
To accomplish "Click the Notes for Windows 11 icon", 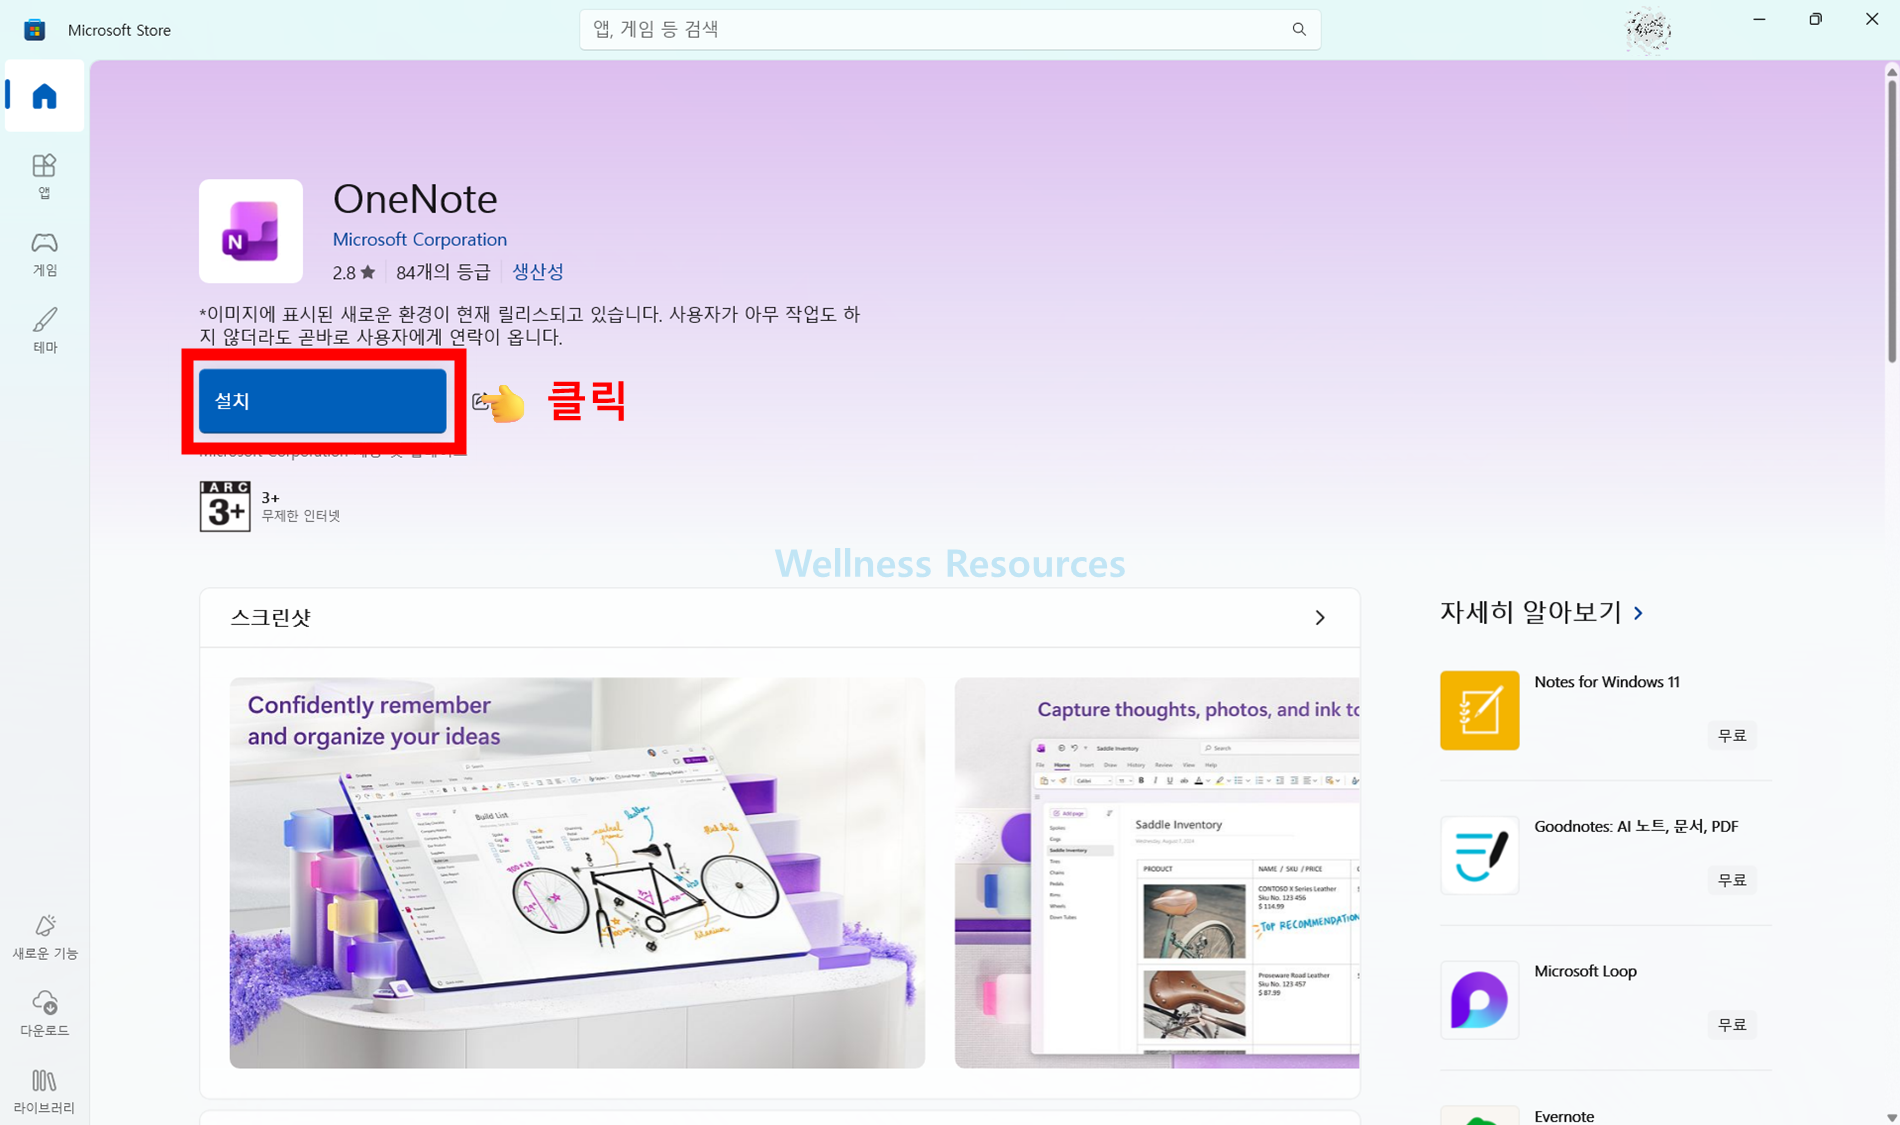I will tap(1479, 710).
